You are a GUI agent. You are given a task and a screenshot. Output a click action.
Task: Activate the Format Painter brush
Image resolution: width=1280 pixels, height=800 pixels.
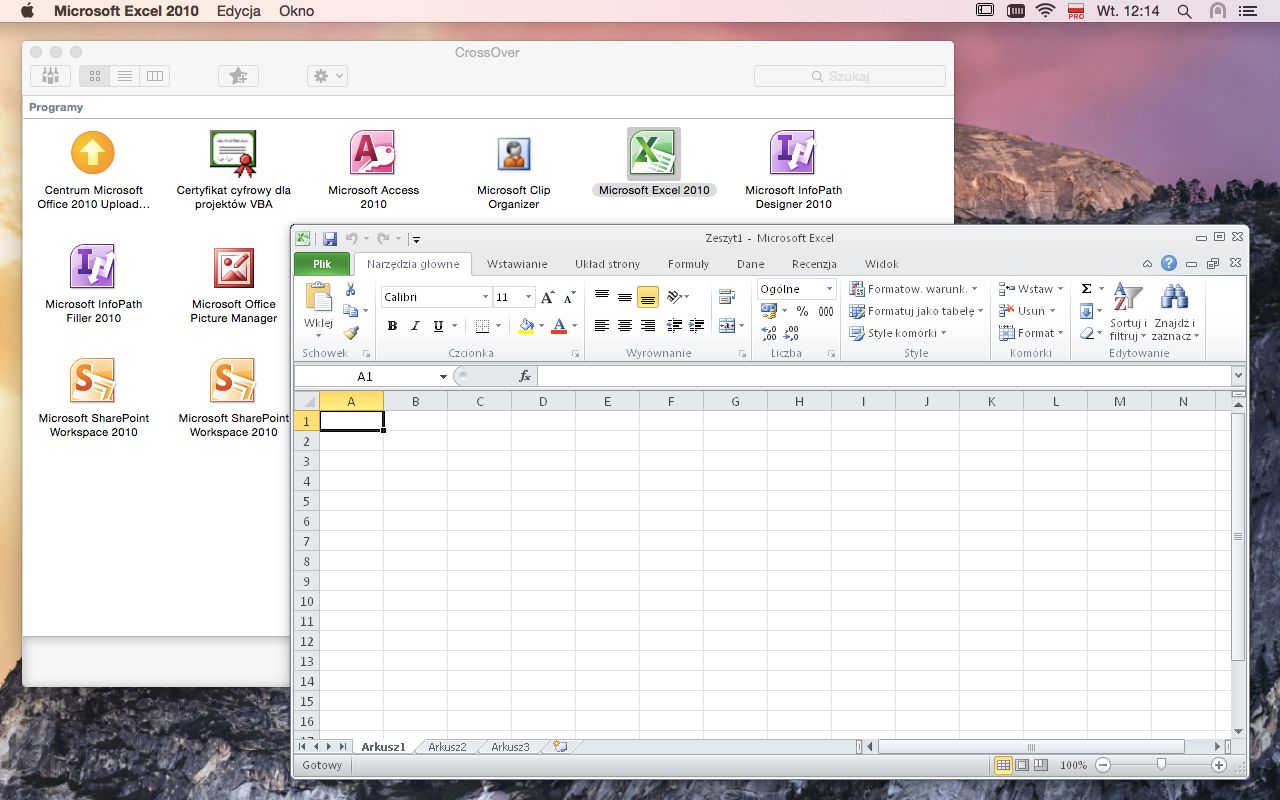351,333
